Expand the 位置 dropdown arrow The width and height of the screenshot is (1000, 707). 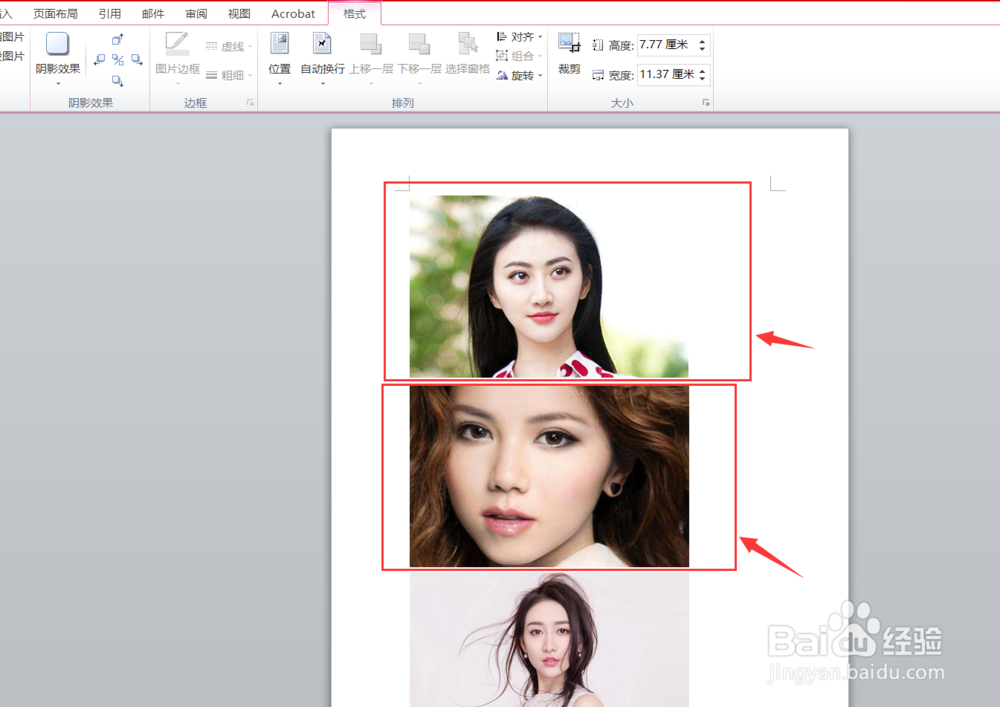(x=279, y=84)
